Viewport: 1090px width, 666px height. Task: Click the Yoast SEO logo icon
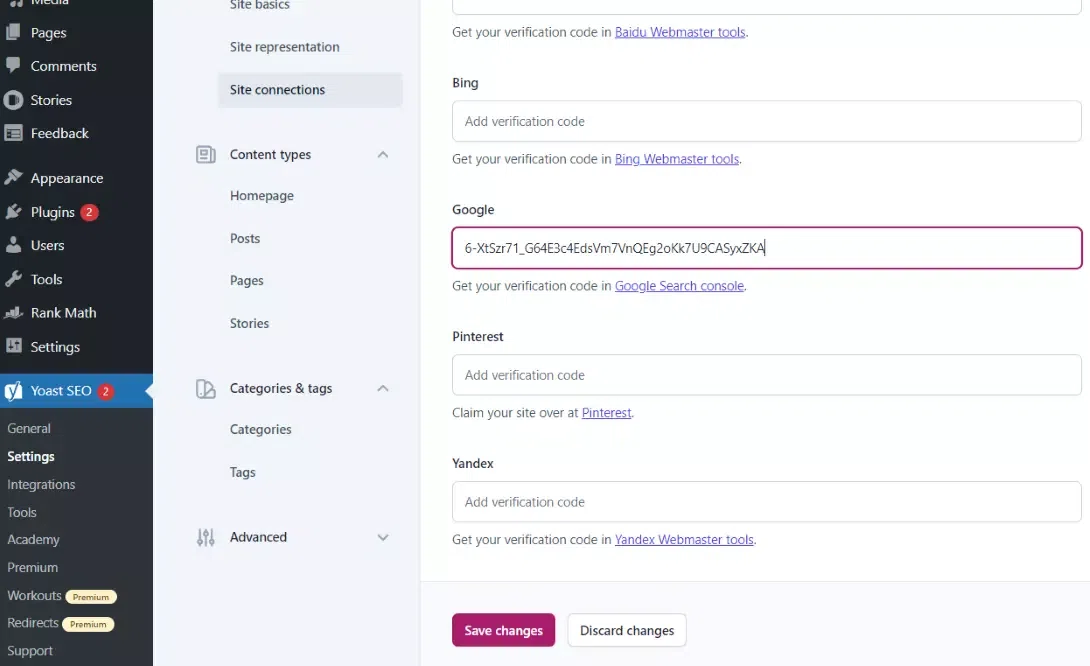pyautogui.click(x=13, y=391)
